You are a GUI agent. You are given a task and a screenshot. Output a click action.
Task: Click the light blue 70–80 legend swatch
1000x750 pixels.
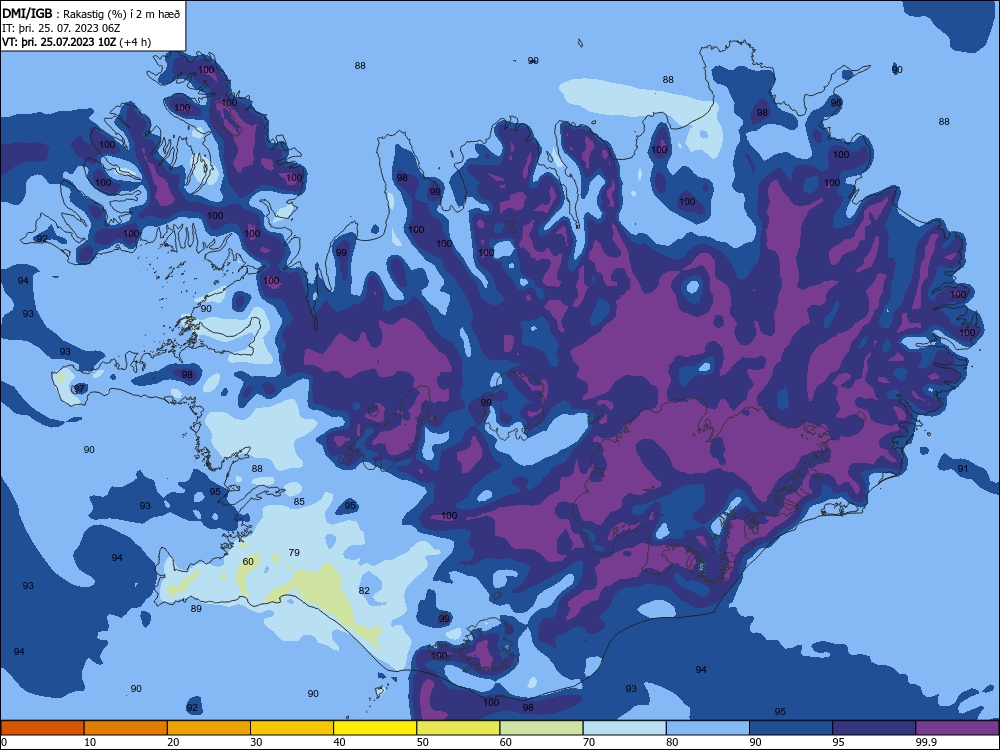(624, 728)
